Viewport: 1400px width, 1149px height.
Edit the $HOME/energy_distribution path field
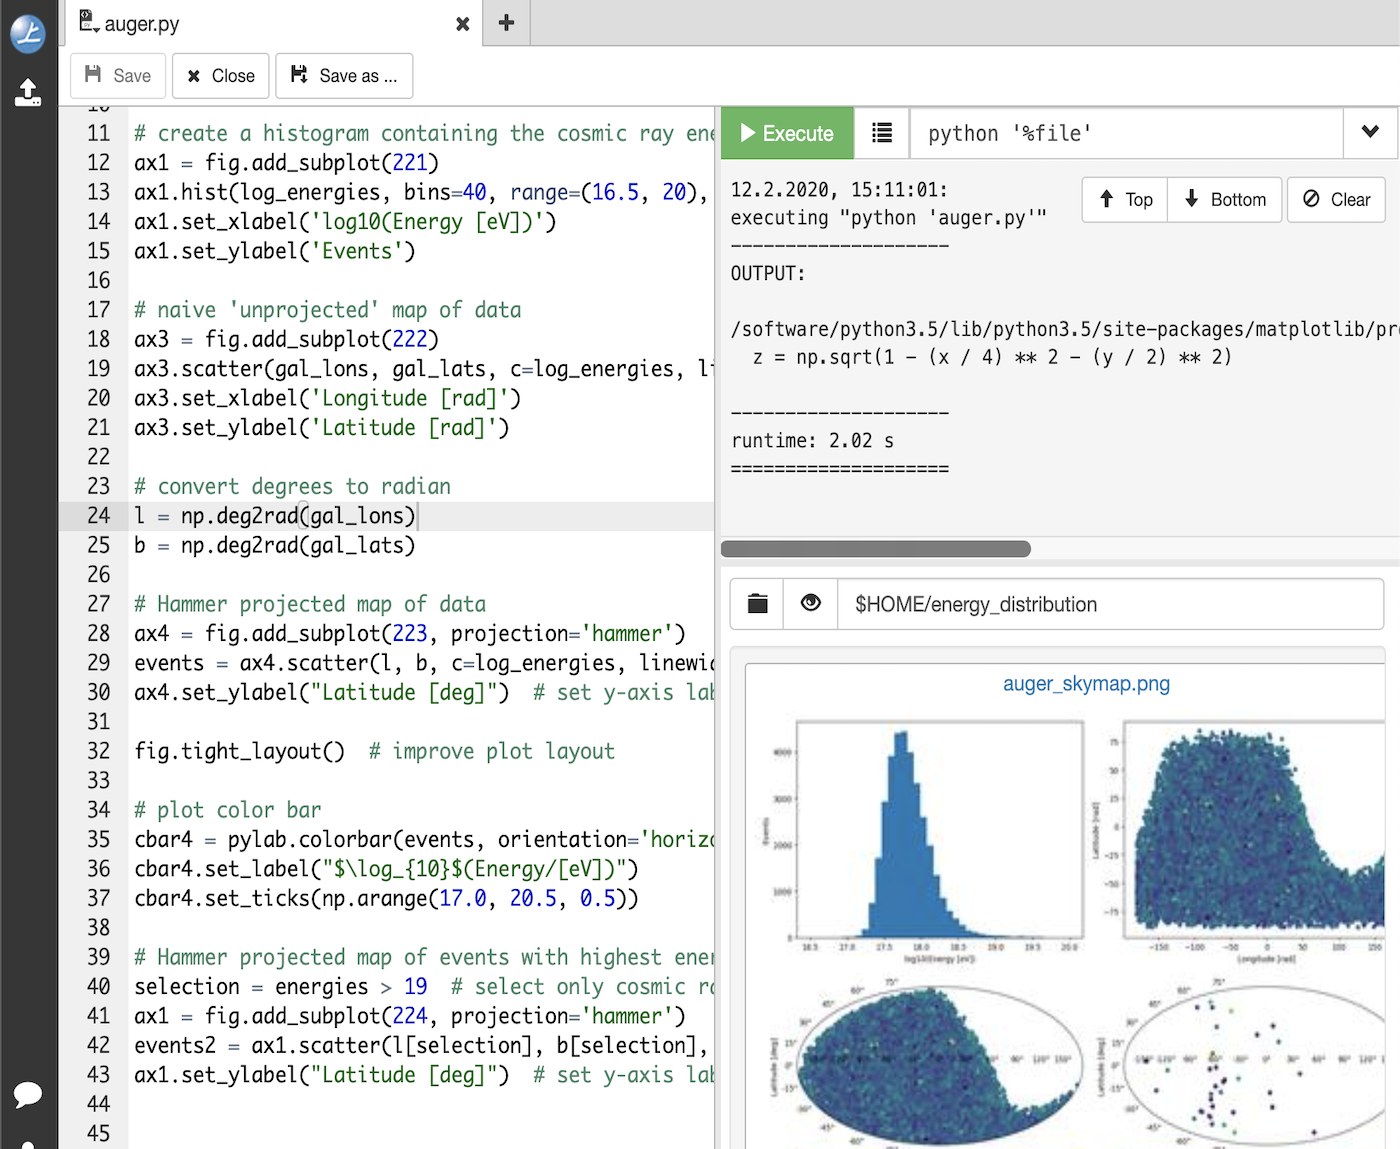click(1110, 604)
